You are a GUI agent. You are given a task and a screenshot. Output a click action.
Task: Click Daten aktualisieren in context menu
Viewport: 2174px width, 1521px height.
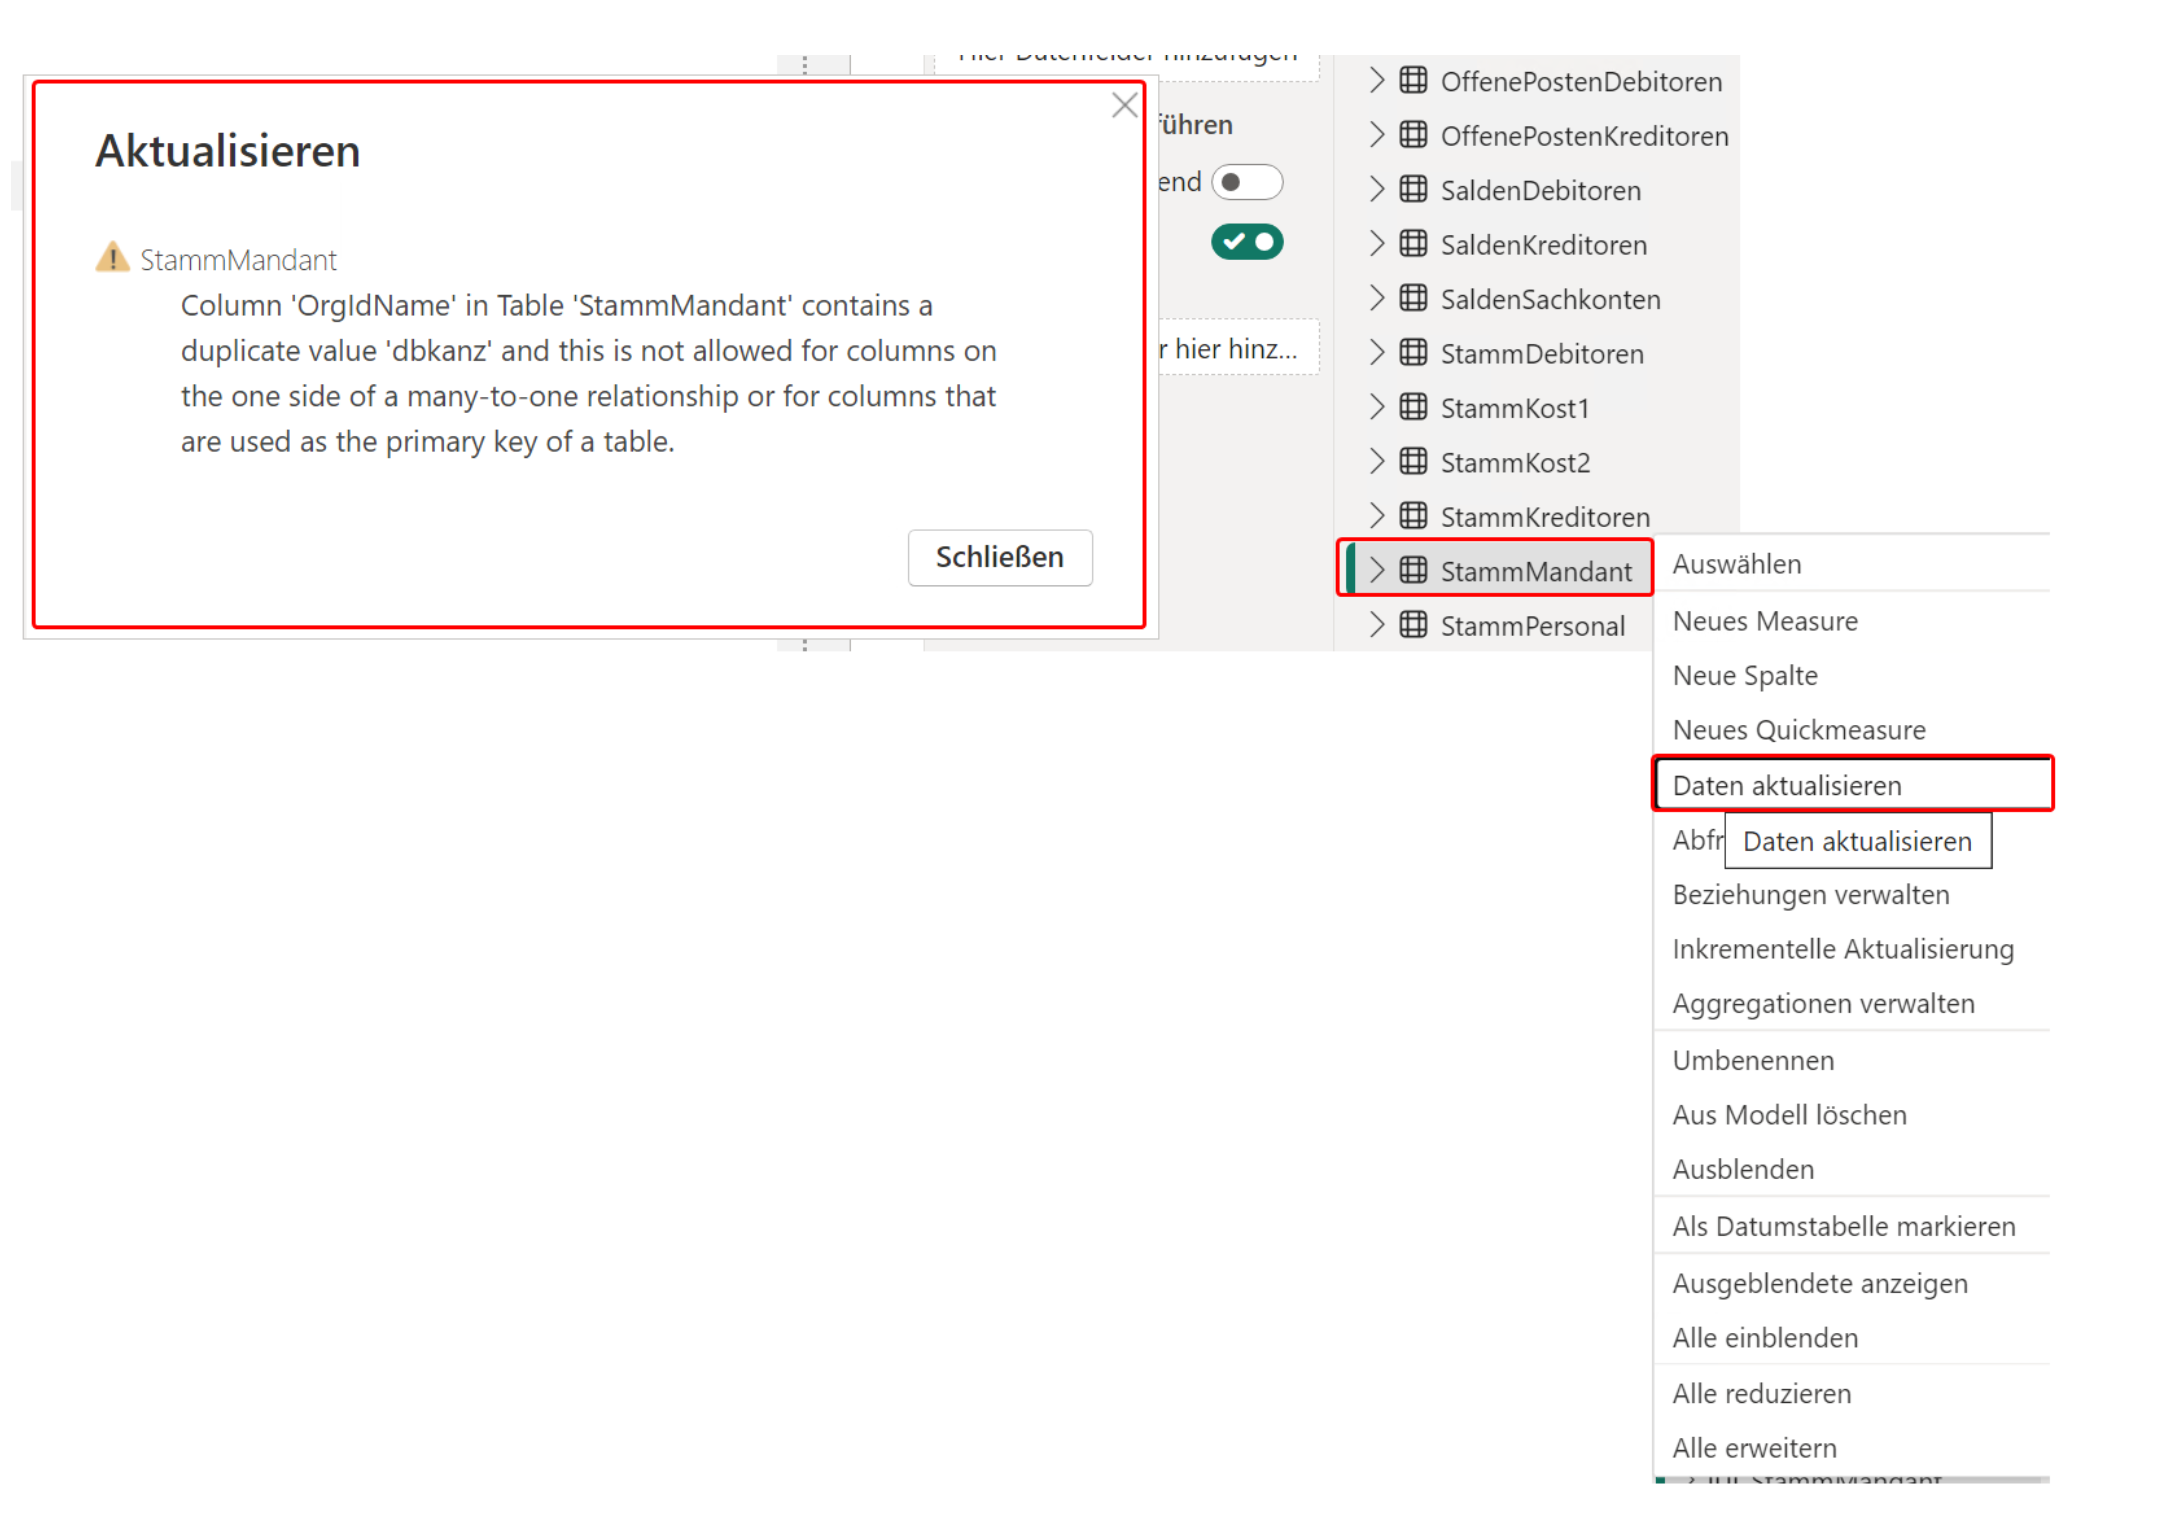pyautogui.click(x=1852, y=785)
